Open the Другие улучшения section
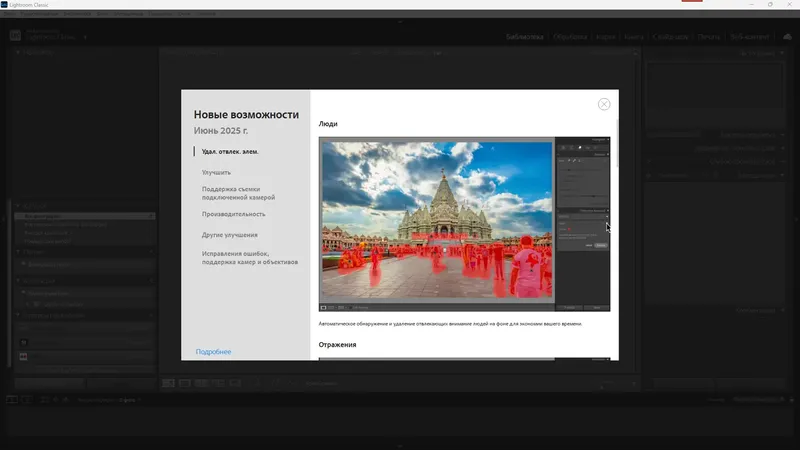The height and width of the screenshot is (450, 800). point(230,235)
